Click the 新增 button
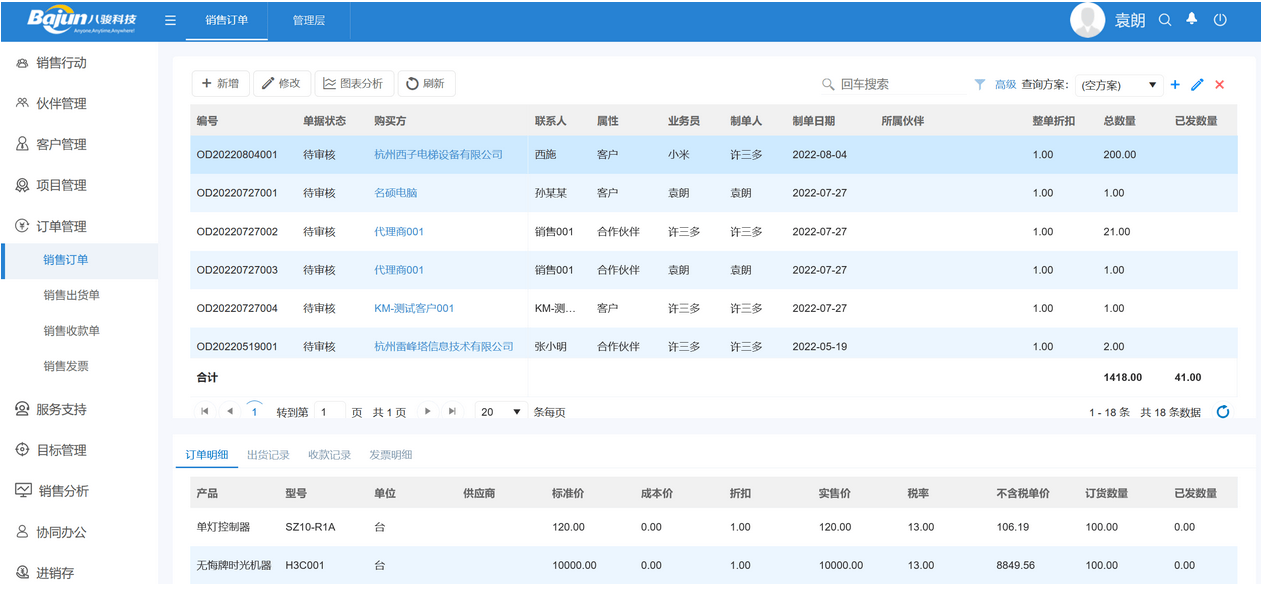This screenshot has height=600, width=1262. [x=220, y=83]
